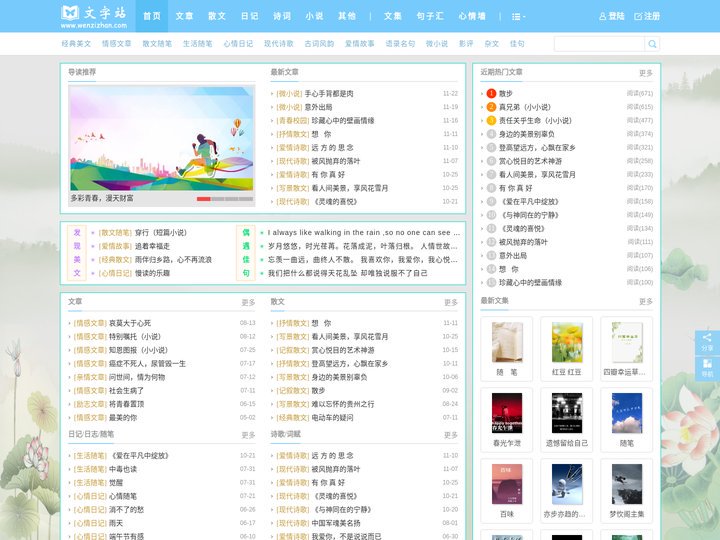Open hot article ranked 1 散步
Image resolution: width=720 pixels, height=540 pixels.
(506, 94)
